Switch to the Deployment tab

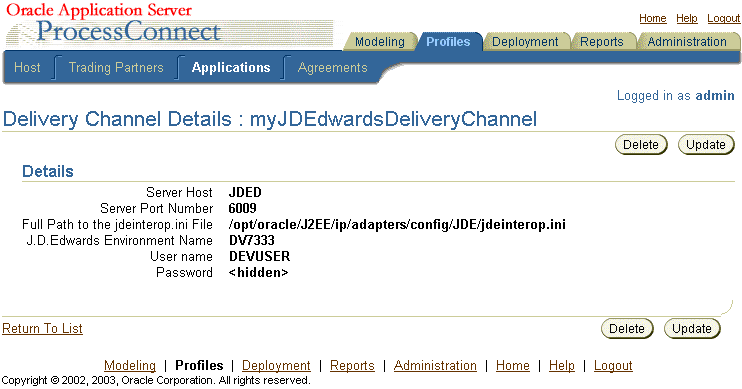[x=525, y=42]
